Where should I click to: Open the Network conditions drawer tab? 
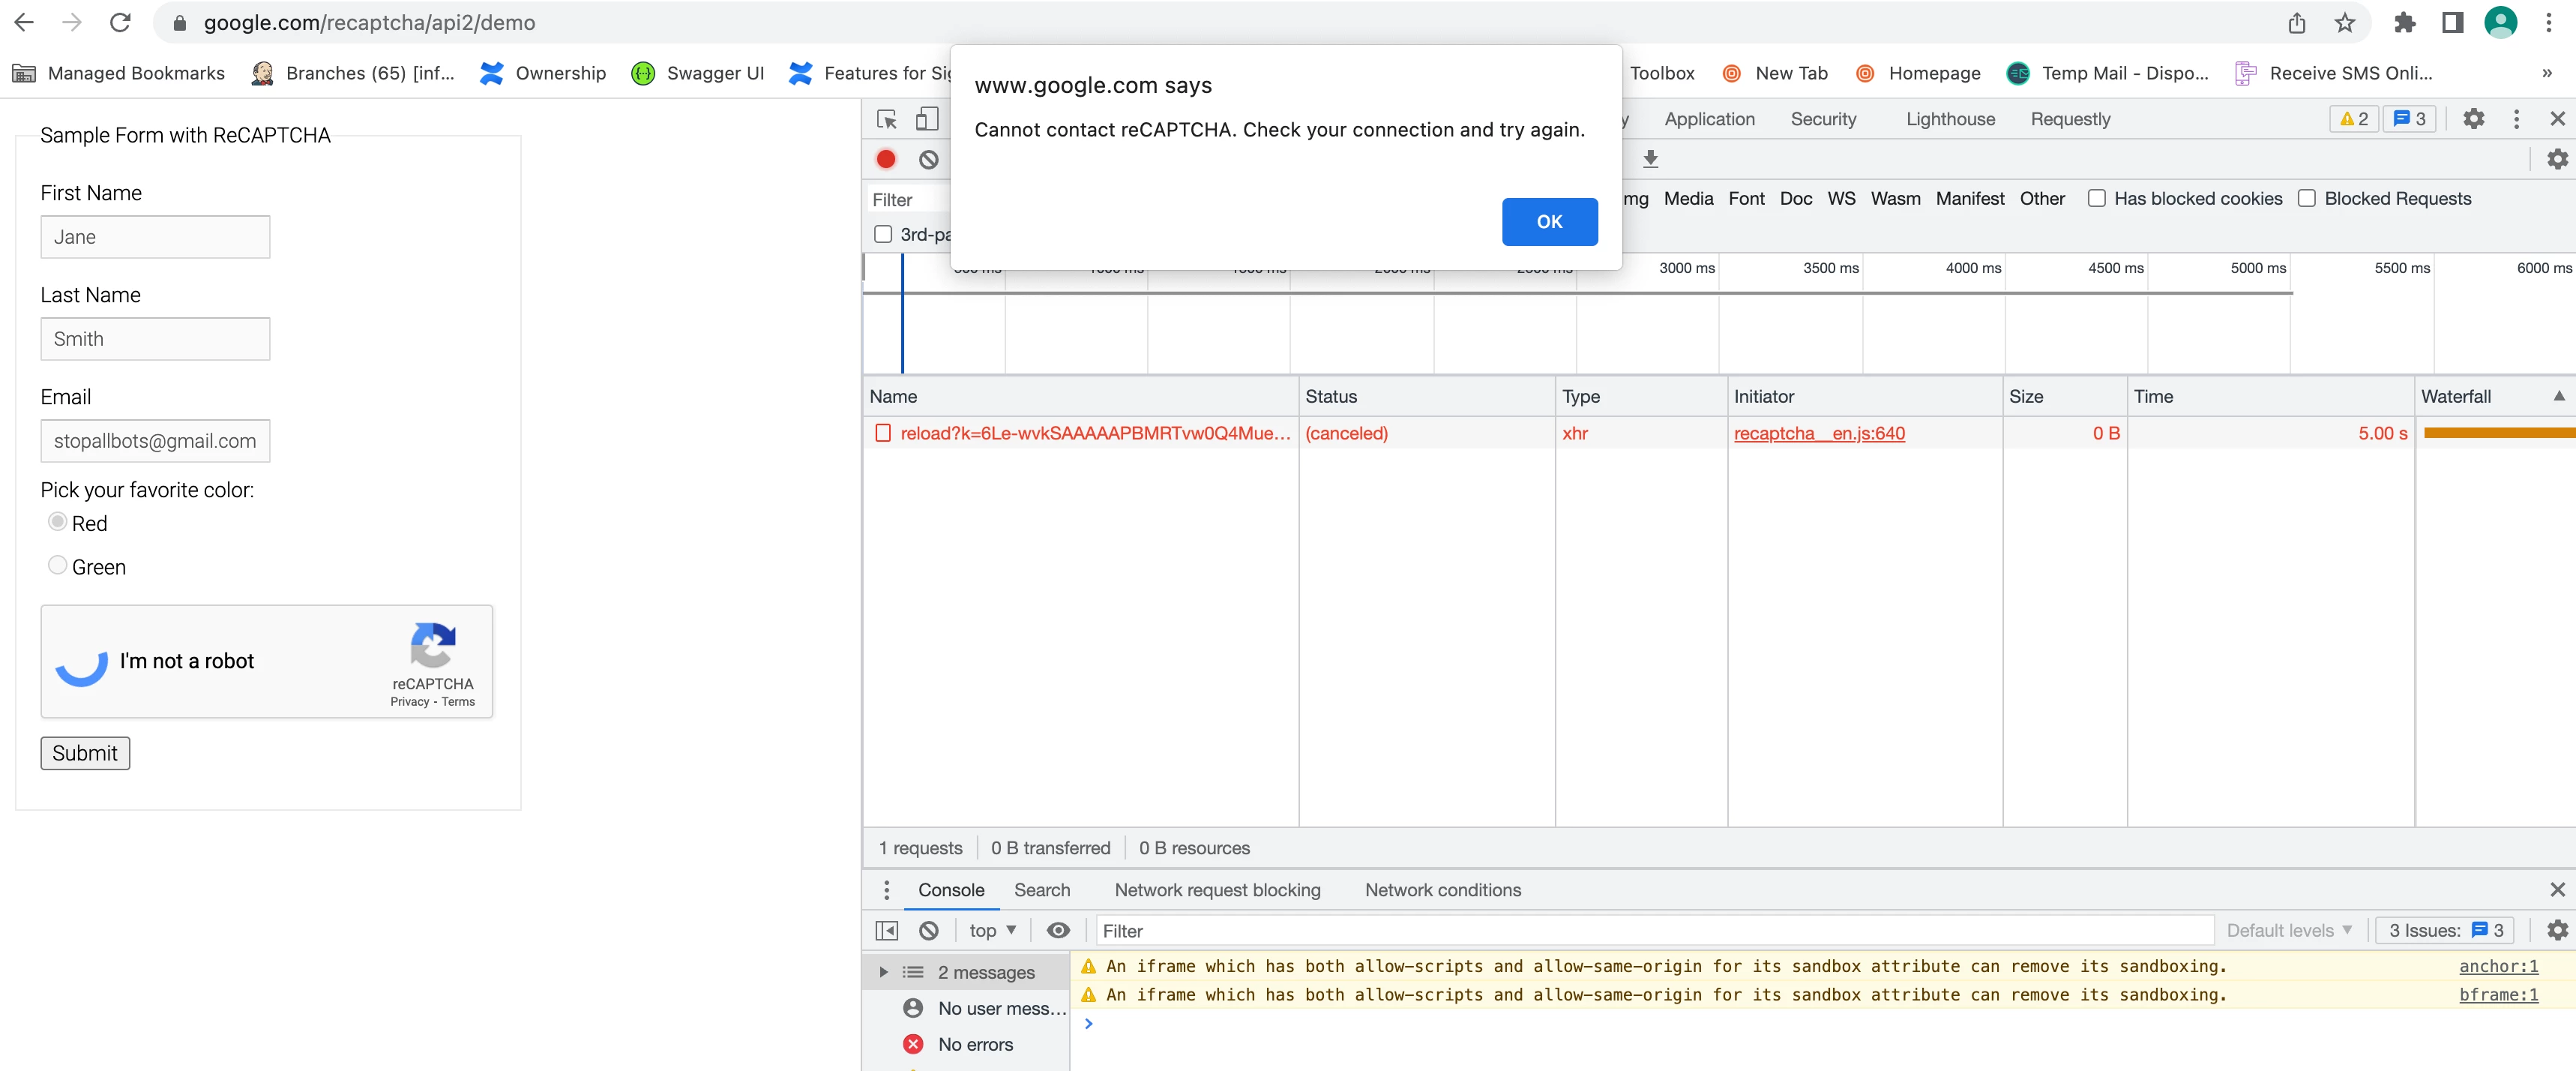point(1443,890)
